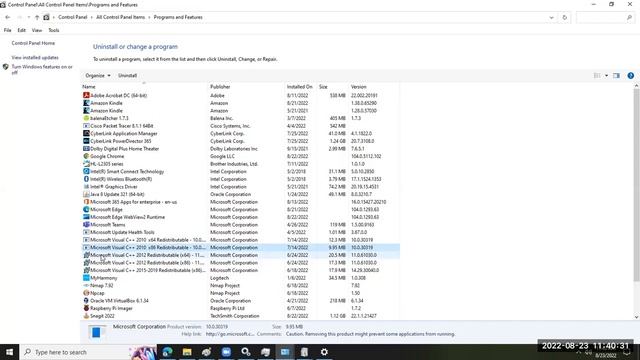Change view with the view layout icon

[x=597, y=76]
